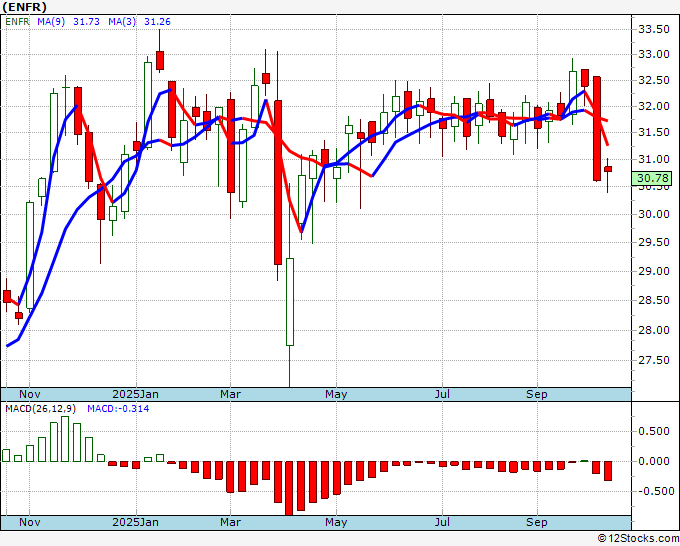Image resolution: width=680 pixels, height=546 pixels.
Task: Click the 33.00 price axis label
Action: click(654, 55)
